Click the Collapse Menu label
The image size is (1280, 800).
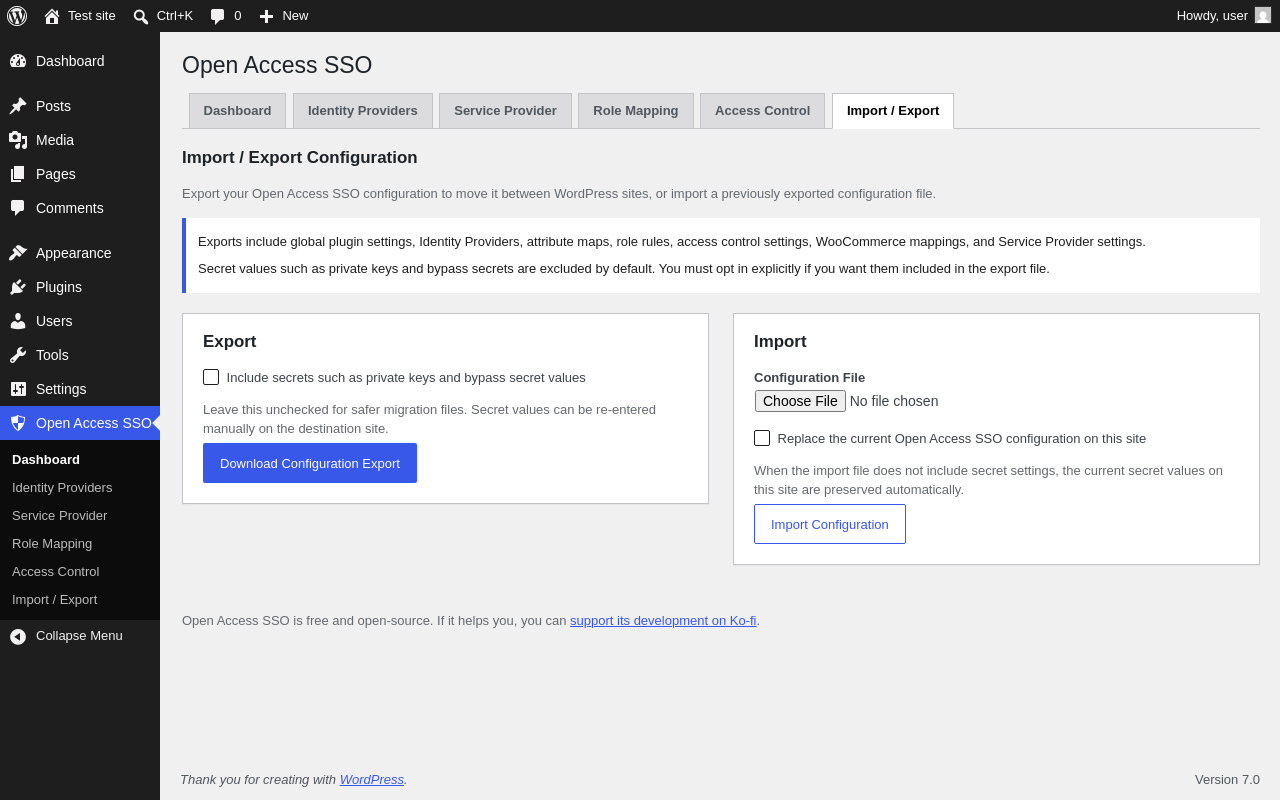79,636
